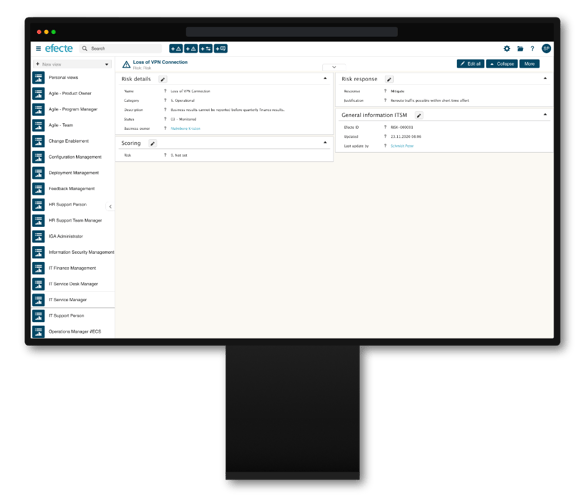Image resolution: width=585 pixels, height=497 pixels.
Task: Collapse the left sidebar with the chevron
Action: click(x=110, y=206)
